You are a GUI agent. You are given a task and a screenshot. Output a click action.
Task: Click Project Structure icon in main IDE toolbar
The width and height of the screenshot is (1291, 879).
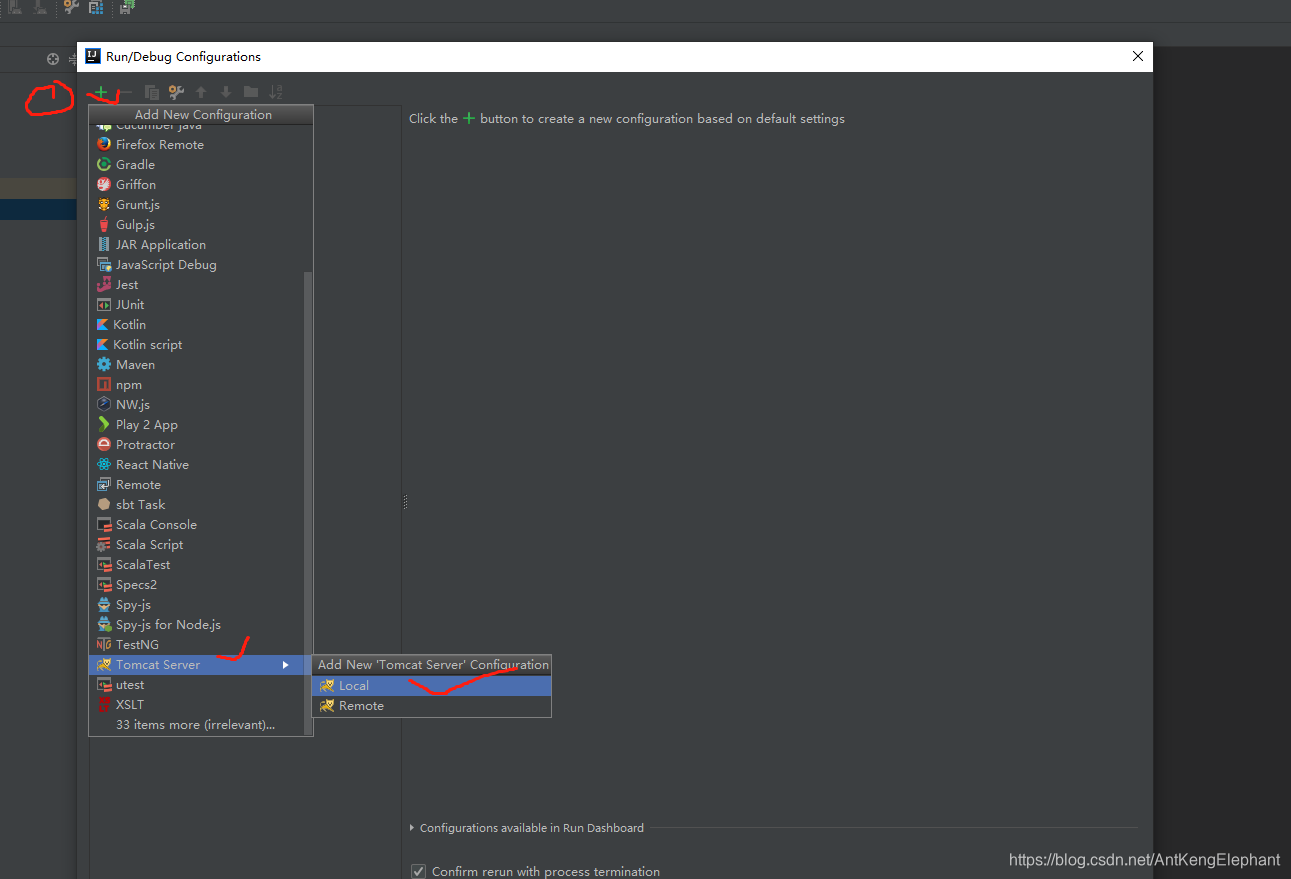click(x=96, y=7)
